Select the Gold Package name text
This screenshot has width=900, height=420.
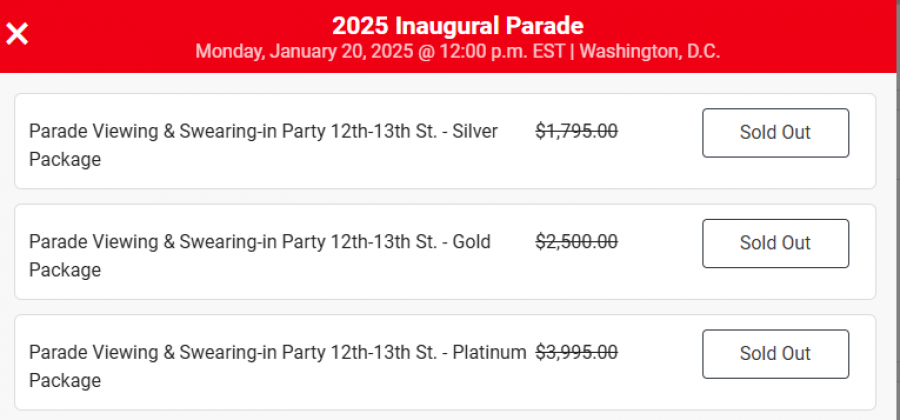click(x=259, y=243)
